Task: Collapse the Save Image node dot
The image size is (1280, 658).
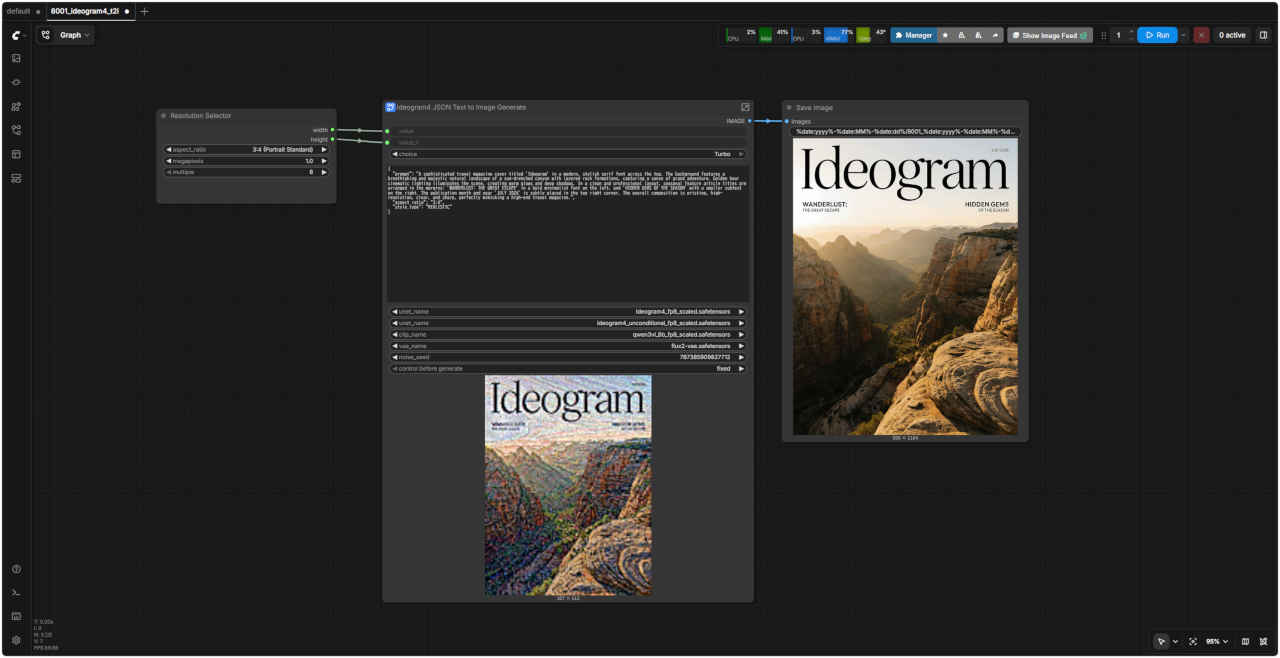Action: [x=789, y=107]
